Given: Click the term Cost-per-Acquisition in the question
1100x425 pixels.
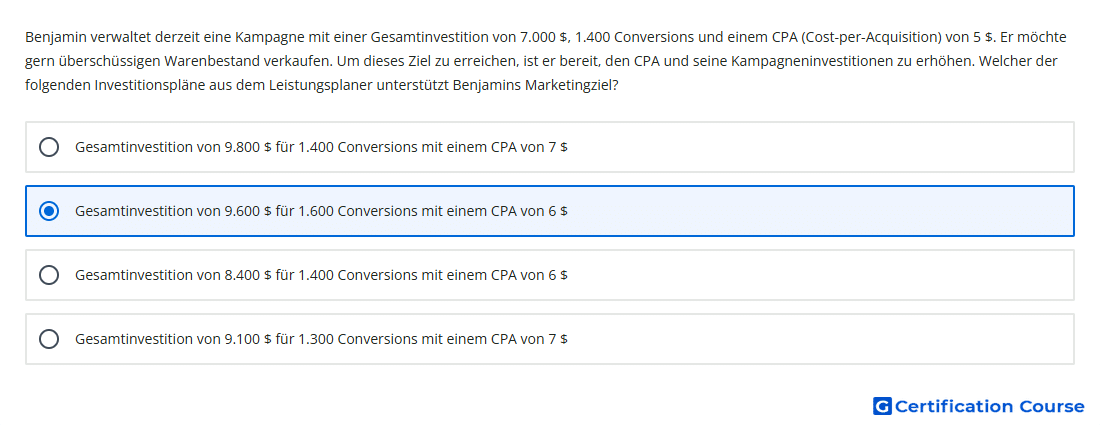Looking at the screenshot, I should 884,36.
